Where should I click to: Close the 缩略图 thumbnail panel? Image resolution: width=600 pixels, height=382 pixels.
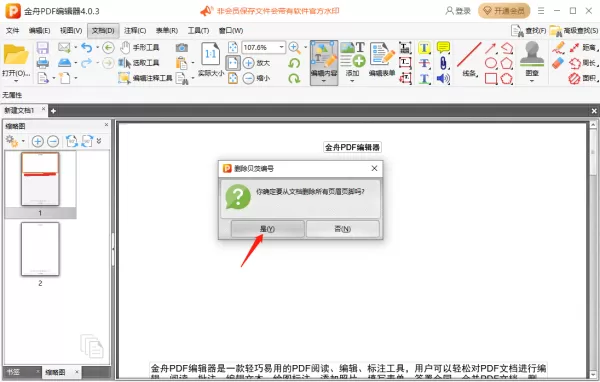click(x=106, y=125)
